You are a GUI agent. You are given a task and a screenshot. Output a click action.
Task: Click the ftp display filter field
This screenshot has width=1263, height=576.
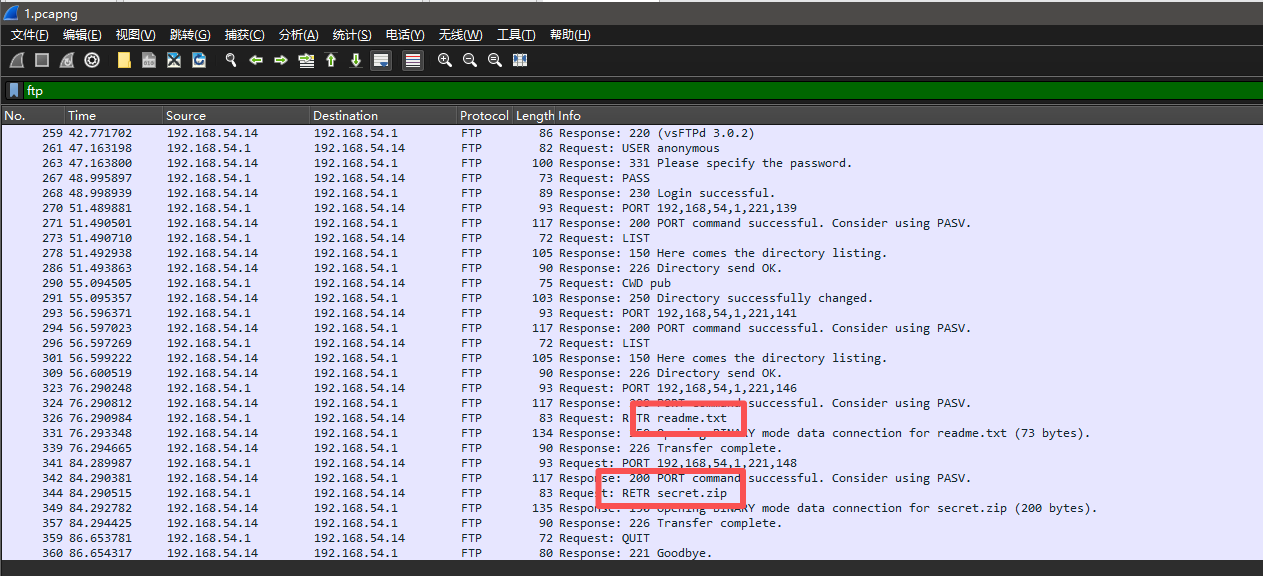(600, 91)
